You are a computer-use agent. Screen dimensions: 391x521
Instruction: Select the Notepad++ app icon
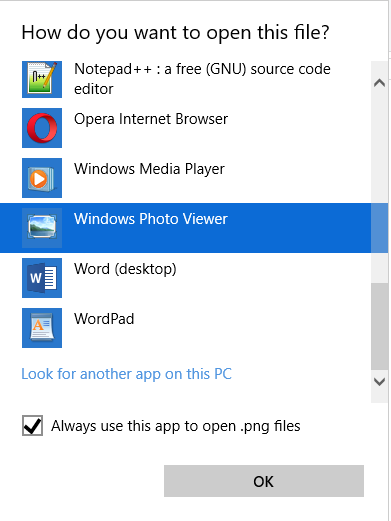pyautogui.click(x=42, y=79)
